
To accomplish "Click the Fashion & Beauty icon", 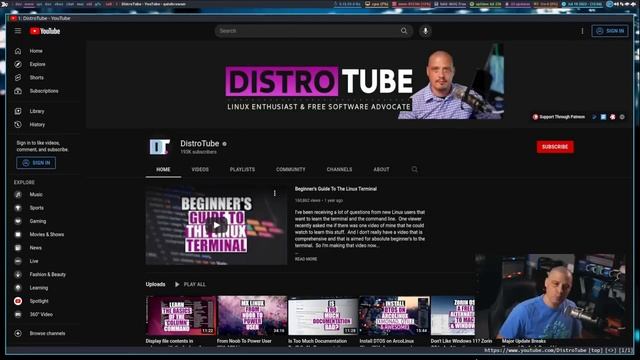I will 18,275.
